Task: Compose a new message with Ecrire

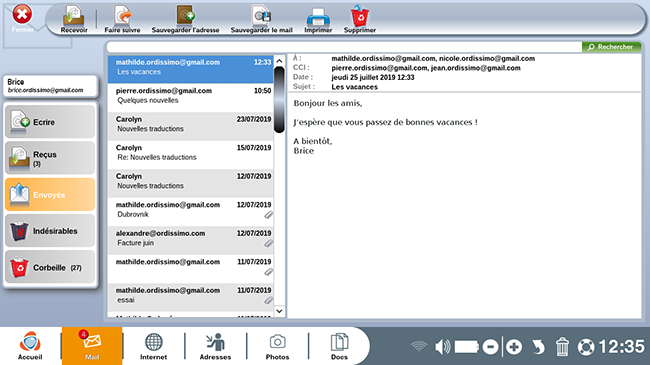Action: click(x=50, y=122)
